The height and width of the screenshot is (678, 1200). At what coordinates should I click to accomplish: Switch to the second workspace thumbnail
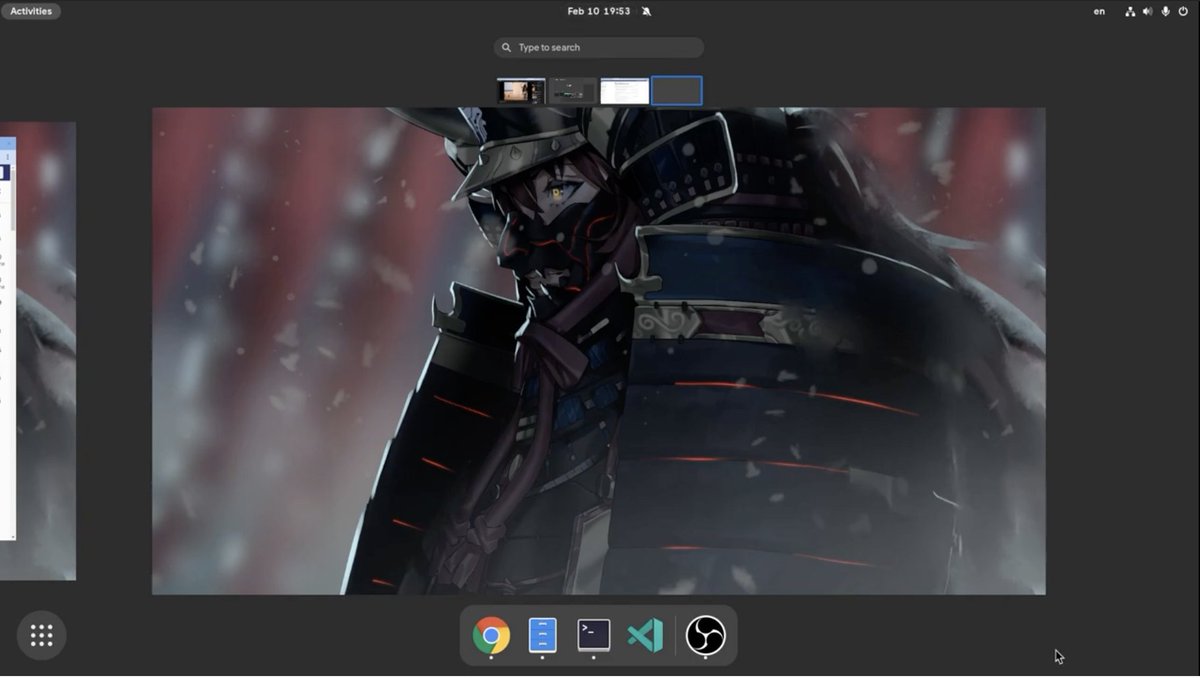(x=573, y=91)
